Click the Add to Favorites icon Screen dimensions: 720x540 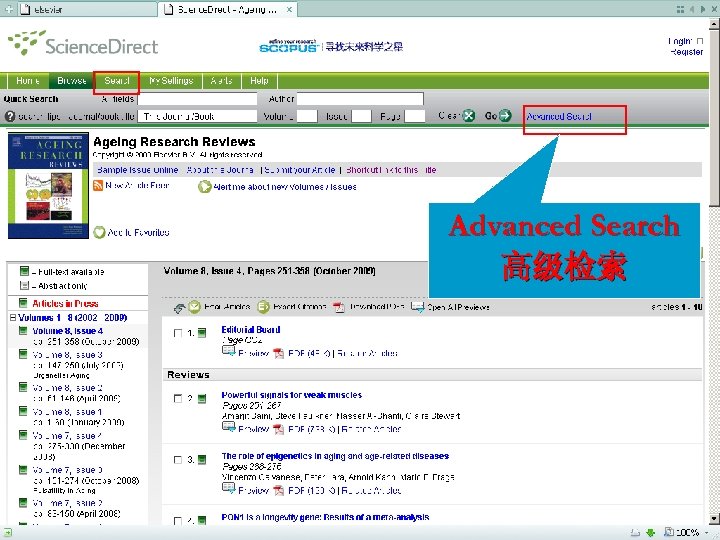(x=99, y=232)
